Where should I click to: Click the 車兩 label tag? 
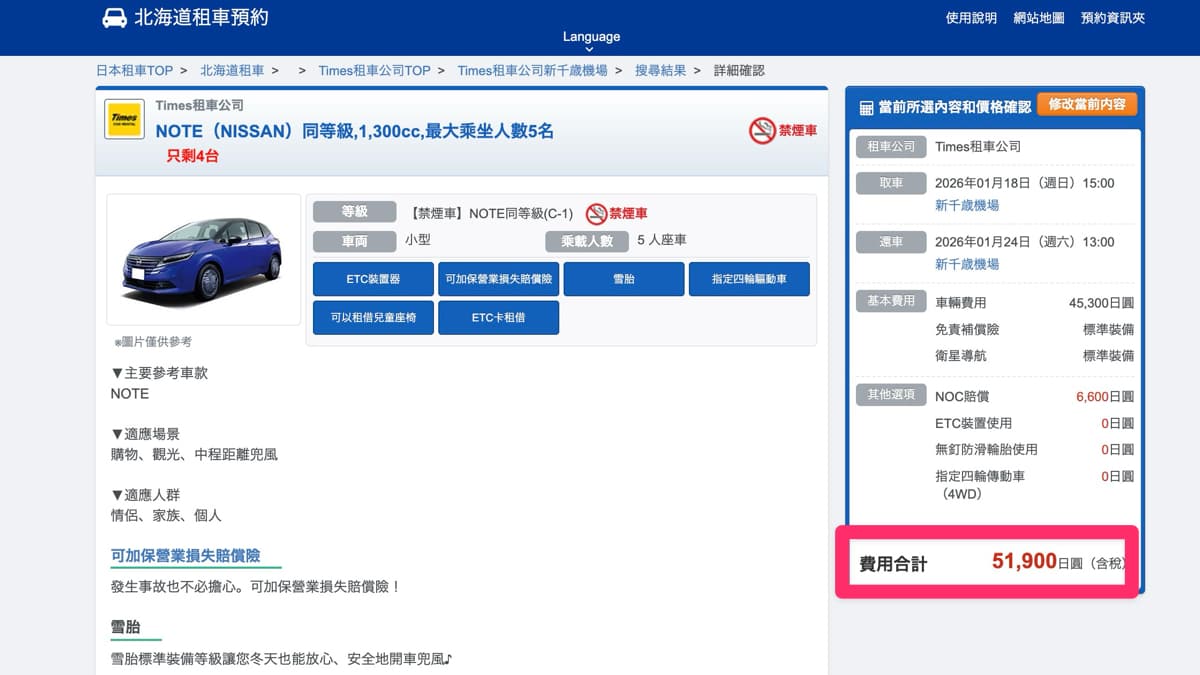coord(355,241)
